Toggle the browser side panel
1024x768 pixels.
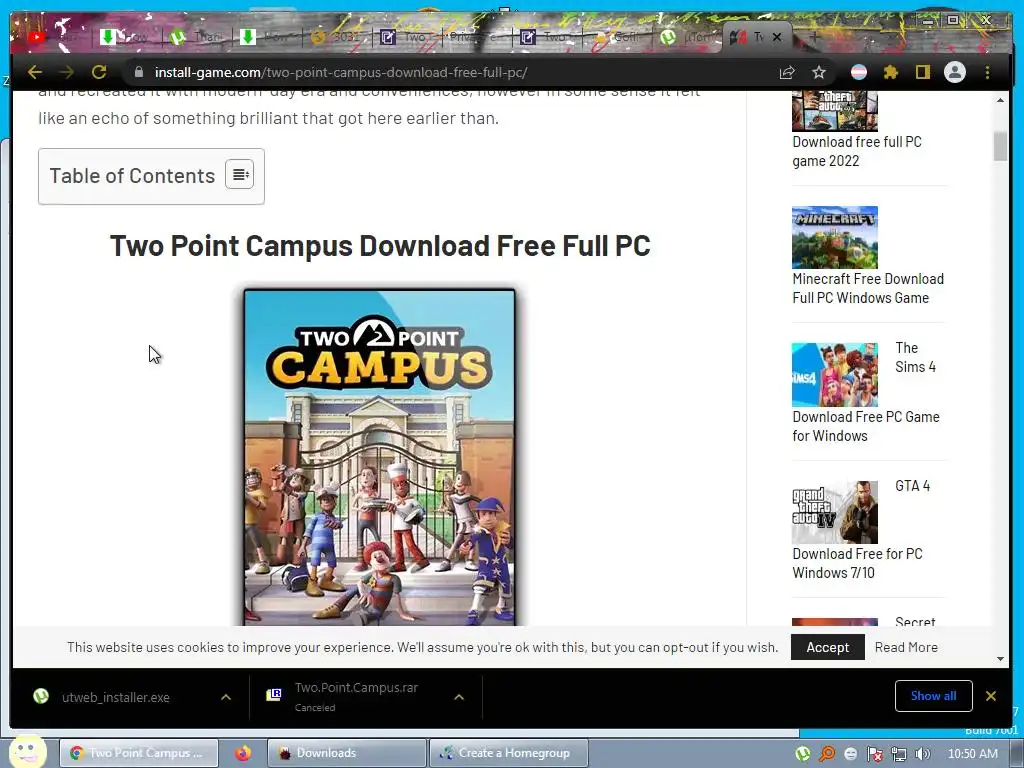click(x=922, y=72)
